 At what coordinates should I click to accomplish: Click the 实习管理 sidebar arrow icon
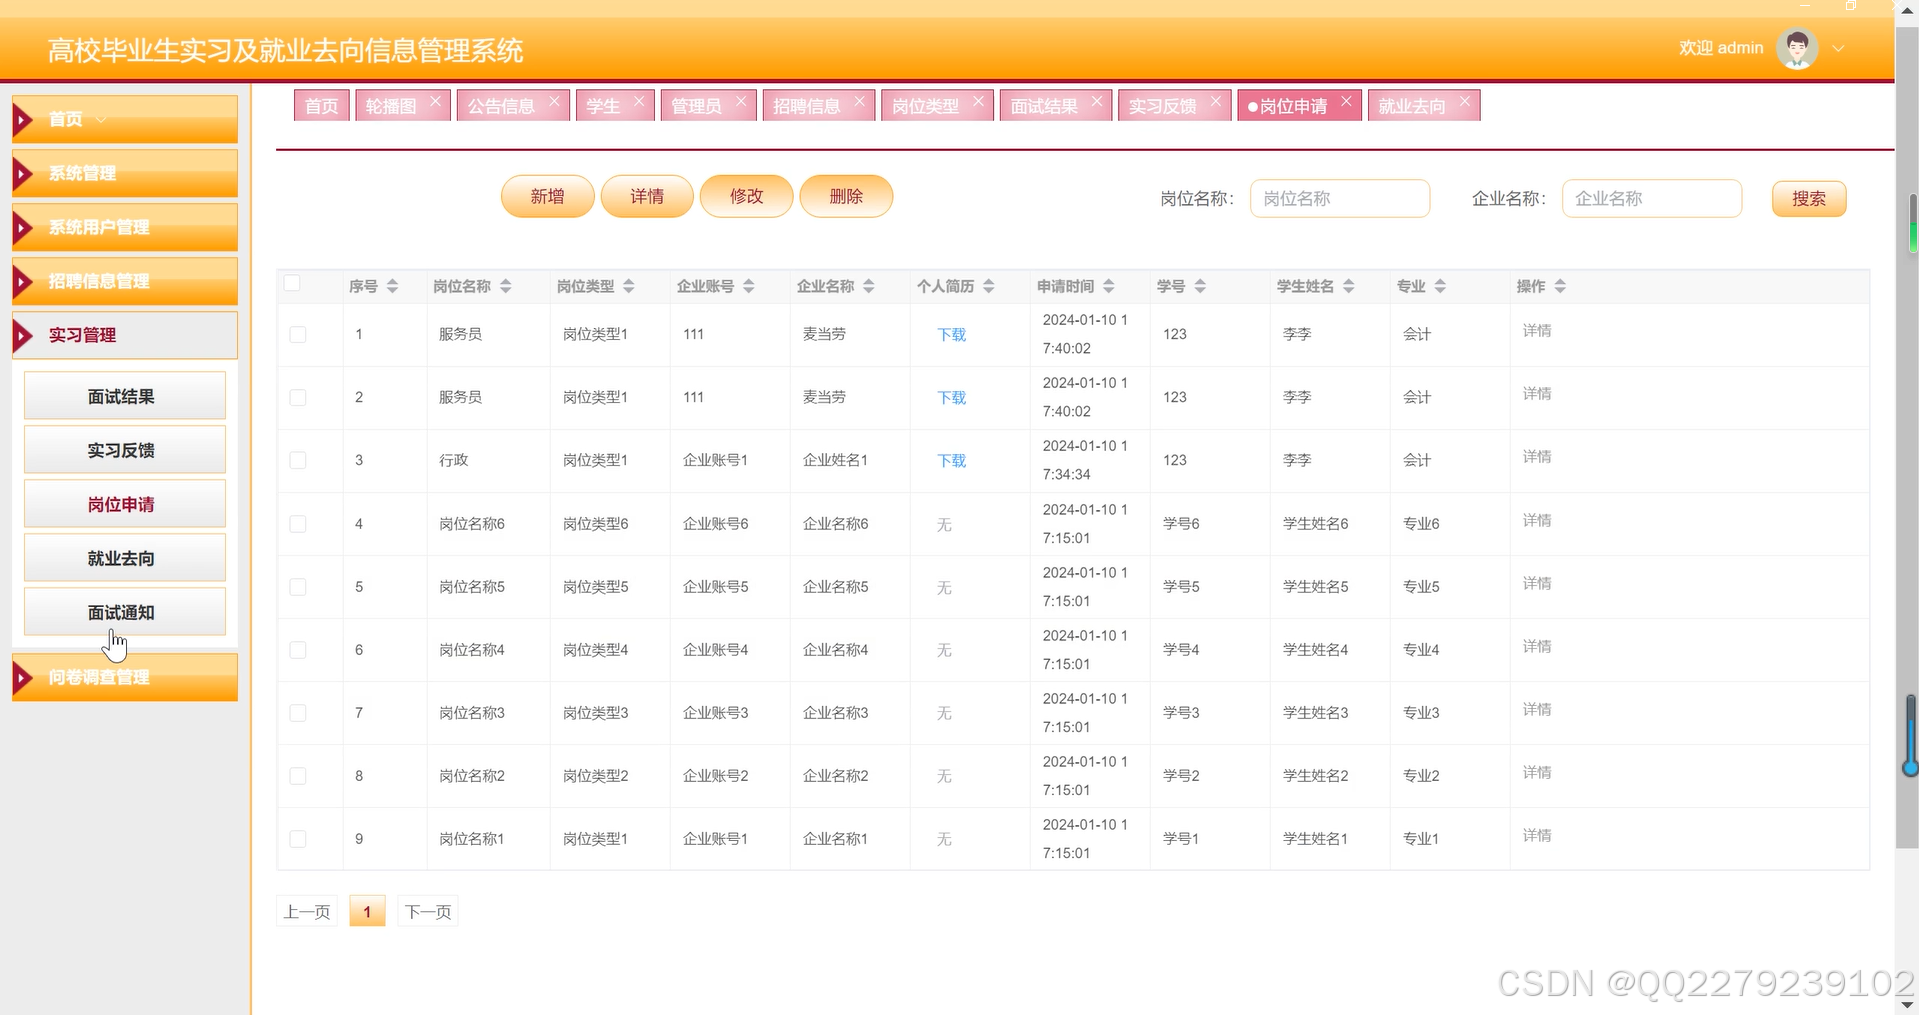pos(24,335)
